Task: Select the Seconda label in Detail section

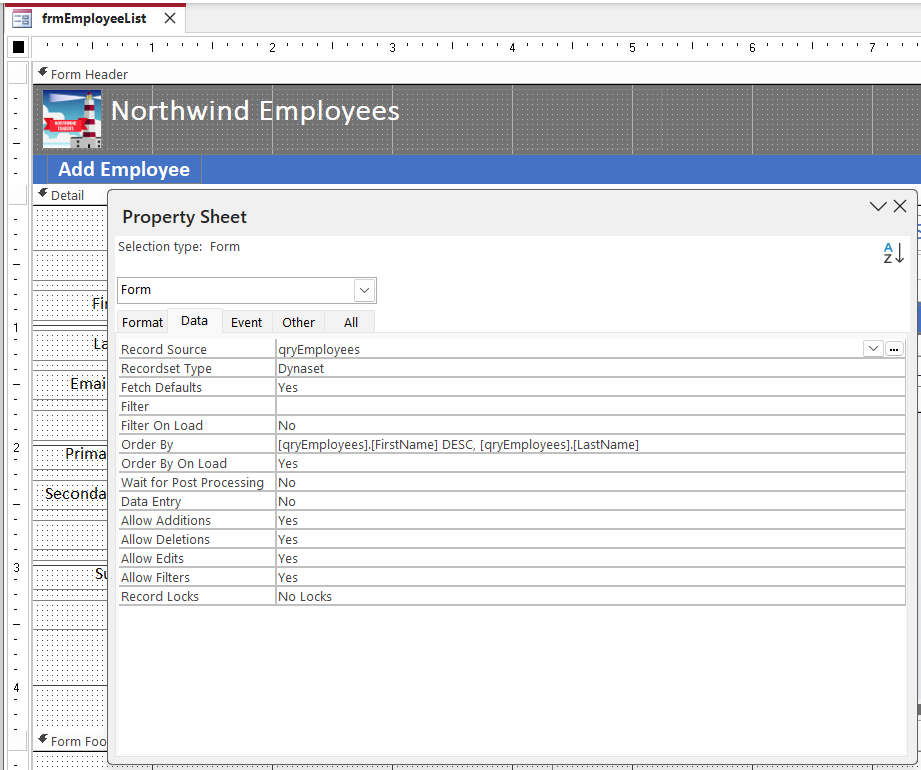Action: tap(76, 494)
